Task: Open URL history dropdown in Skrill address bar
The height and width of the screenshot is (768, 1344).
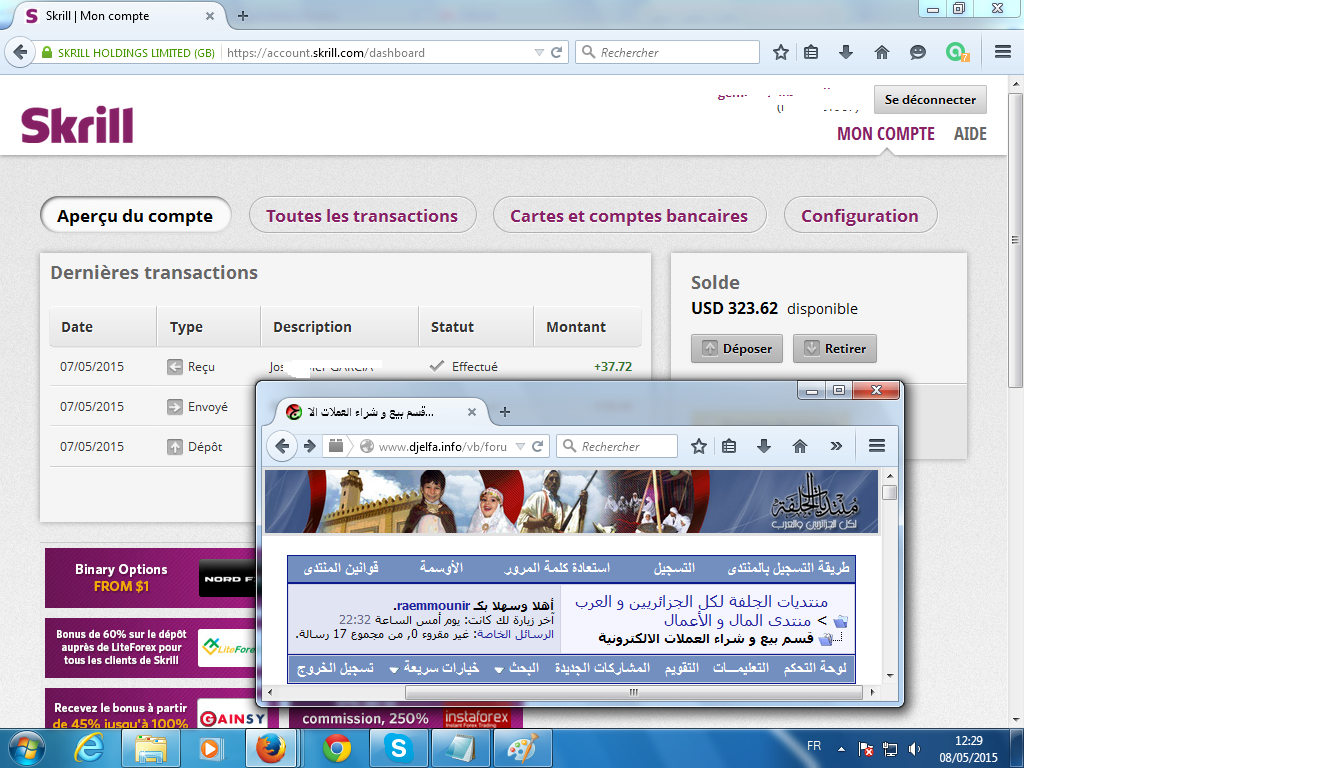Action: tap(540, 52)
